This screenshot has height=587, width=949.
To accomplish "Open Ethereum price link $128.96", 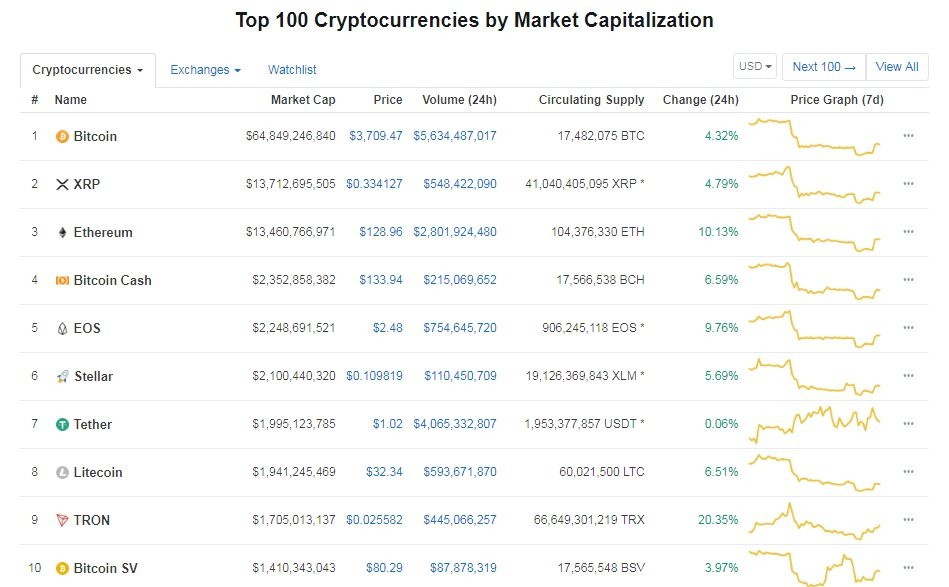I will pyautogui.click(x=381, y=232).
